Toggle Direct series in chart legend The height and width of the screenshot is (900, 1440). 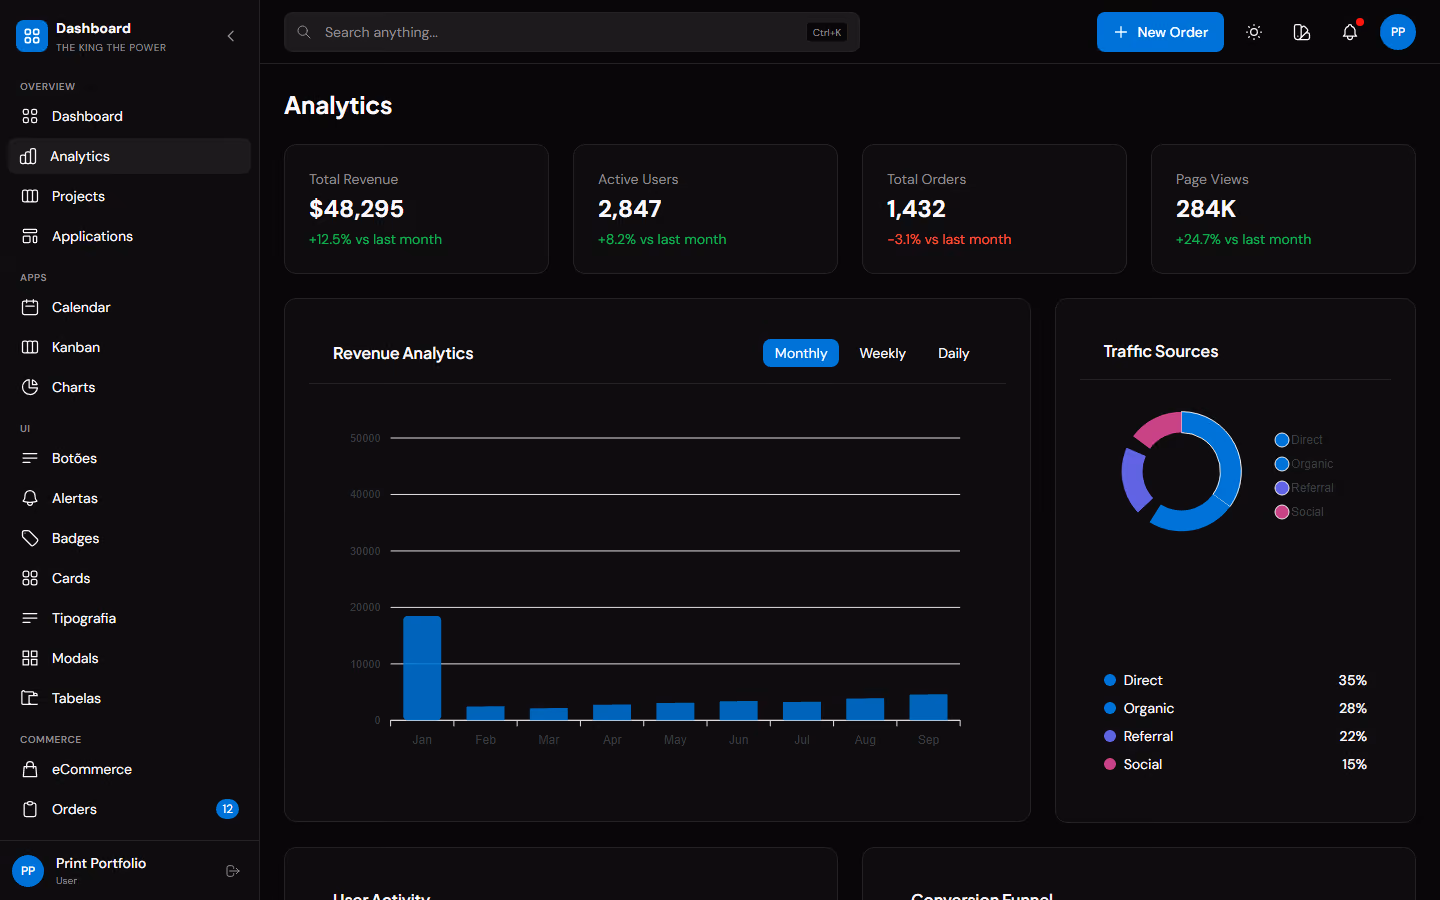coord(1299,440)
